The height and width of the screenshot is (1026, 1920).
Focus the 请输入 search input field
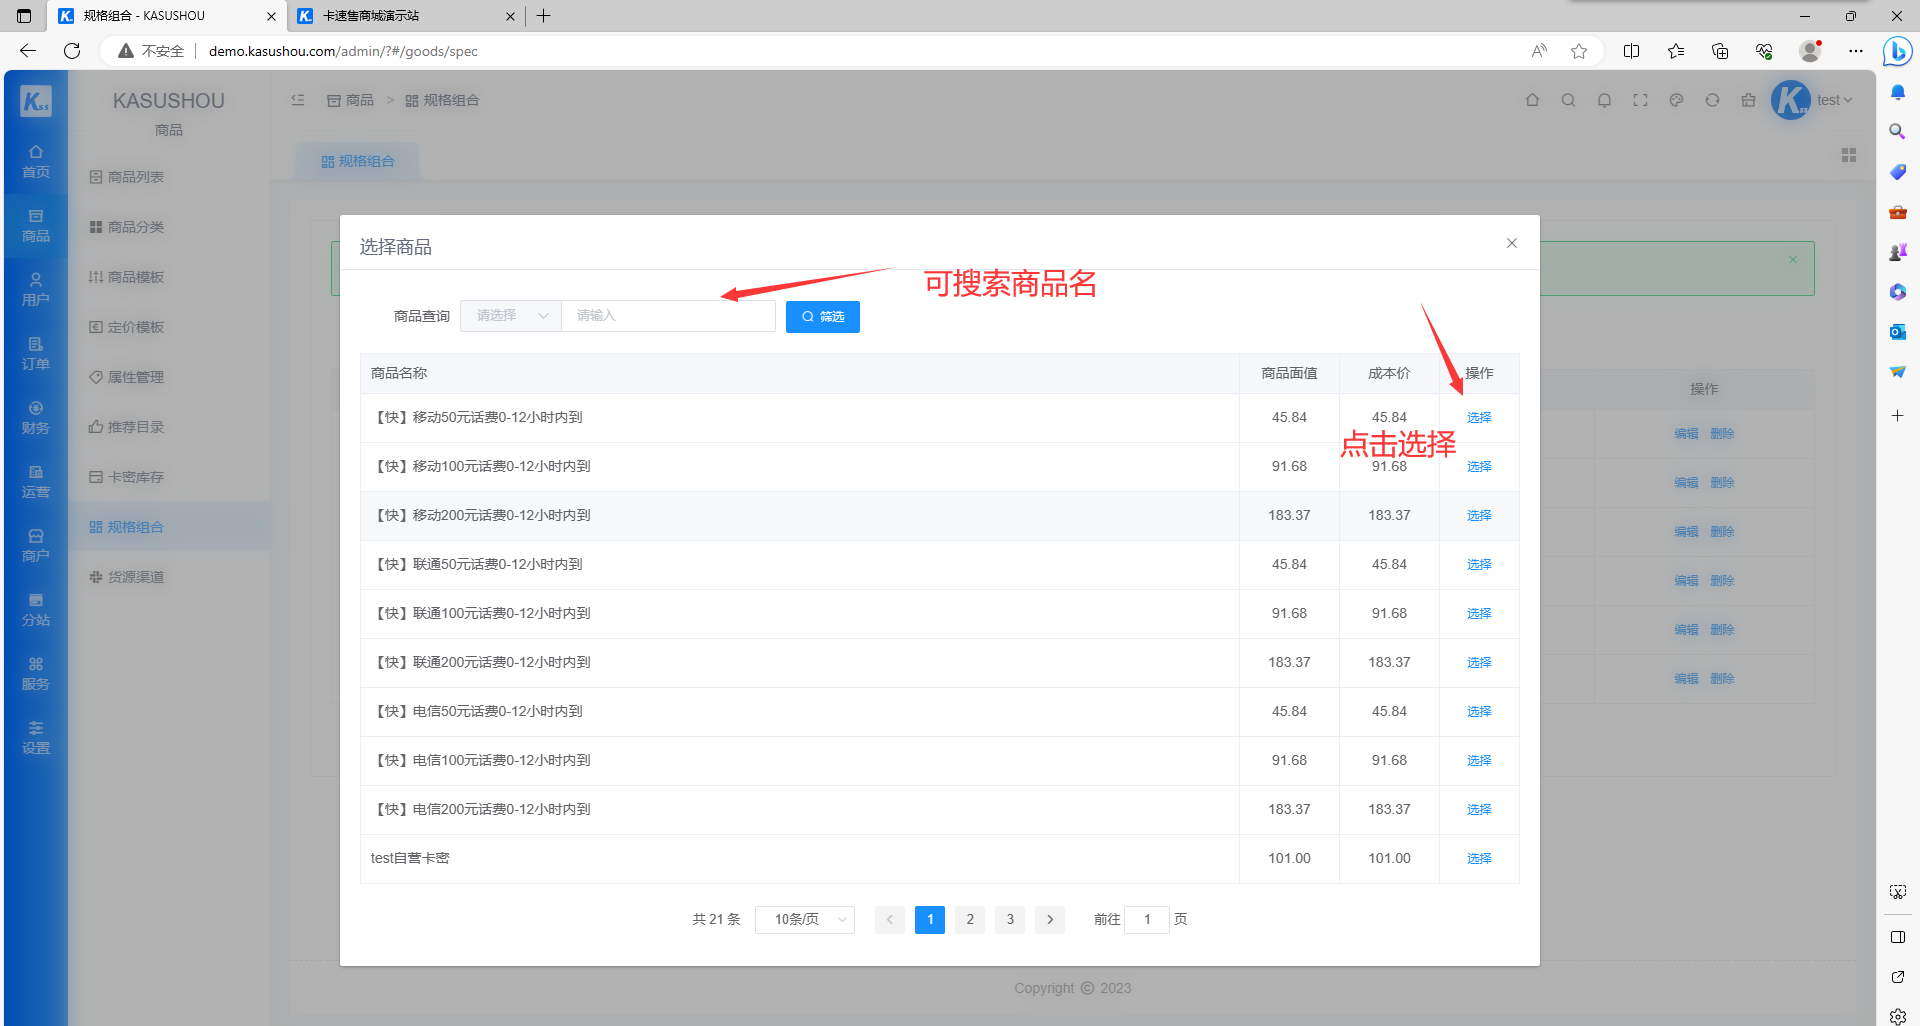(668, 316)
